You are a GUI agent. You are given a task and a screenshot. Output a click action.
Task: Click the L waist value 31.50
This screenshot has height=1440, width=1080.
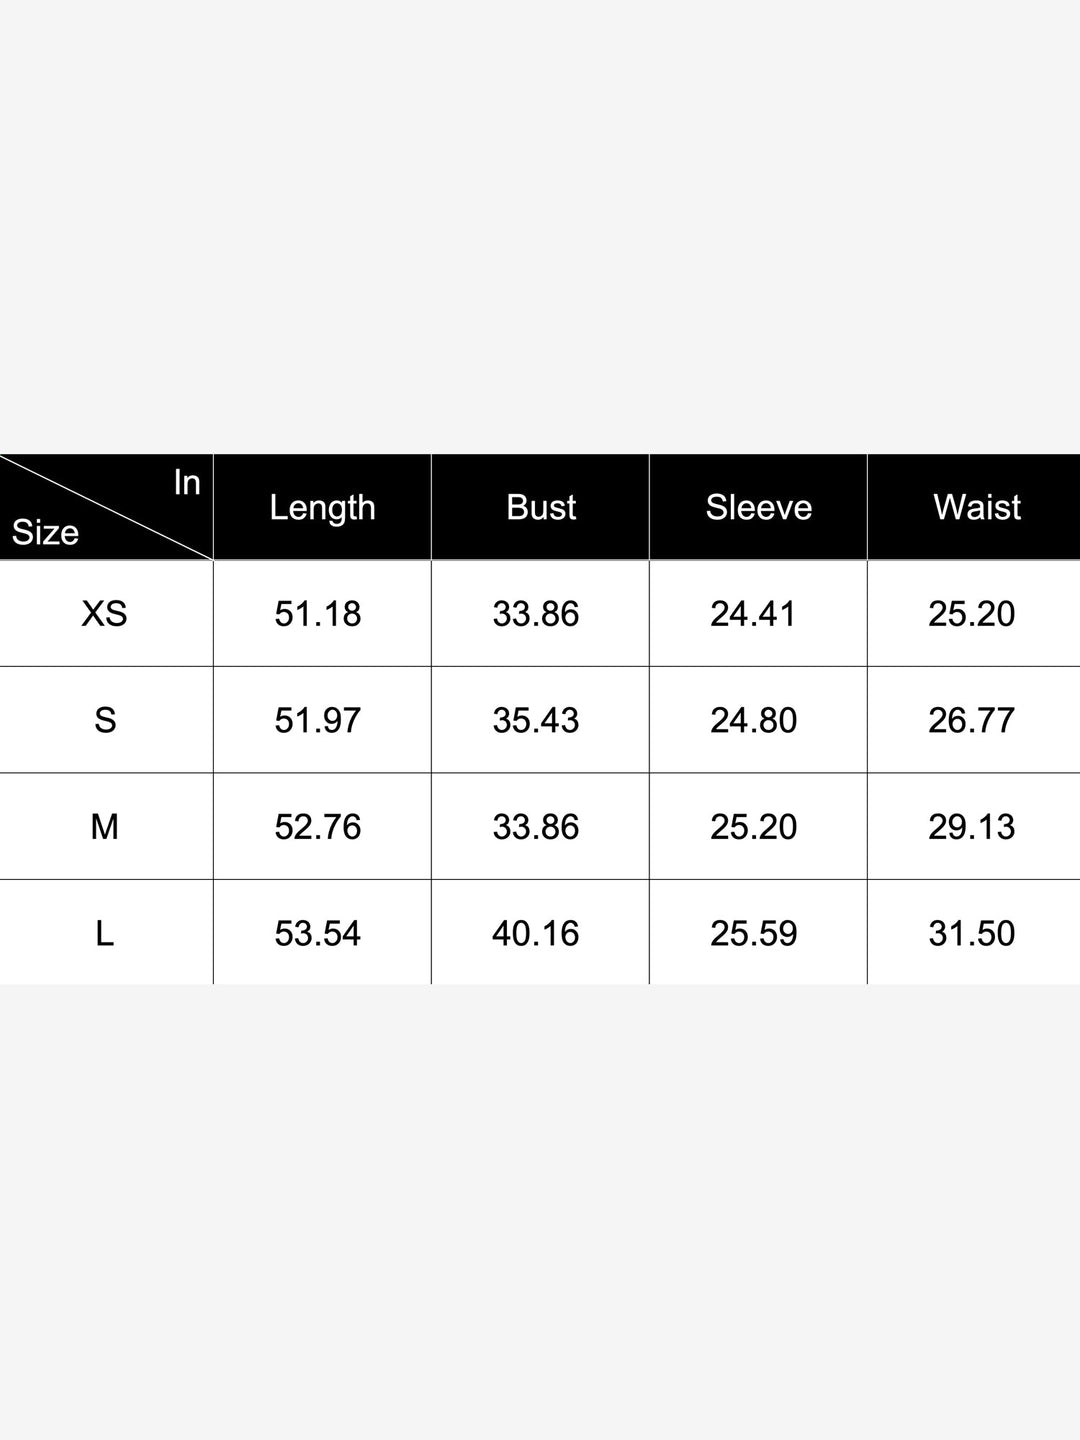[x=972, y=933]
